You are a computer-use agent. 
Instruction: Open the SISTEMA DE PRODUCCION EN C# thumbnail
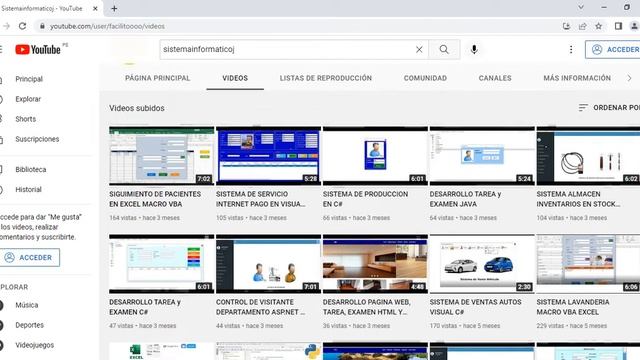coord(376,156)
